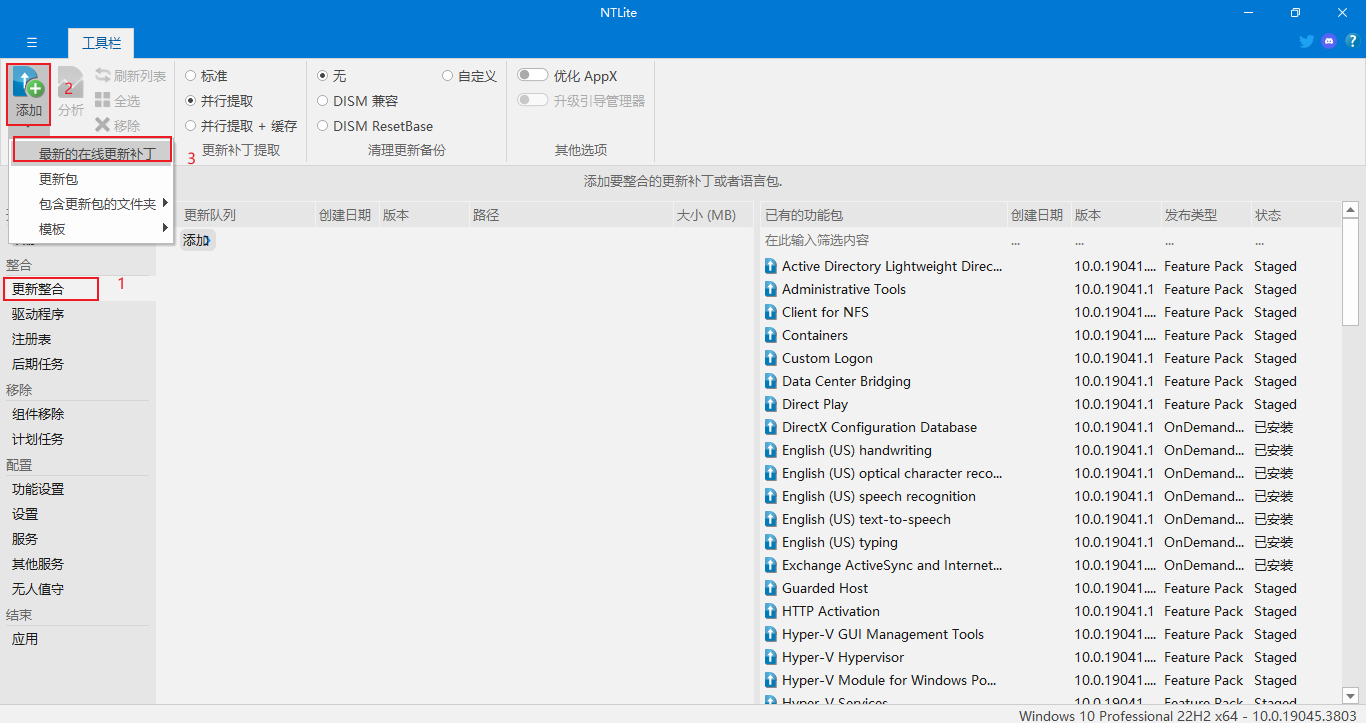
Task: Open the hamburger menu icon
Action: click(32, 42)
